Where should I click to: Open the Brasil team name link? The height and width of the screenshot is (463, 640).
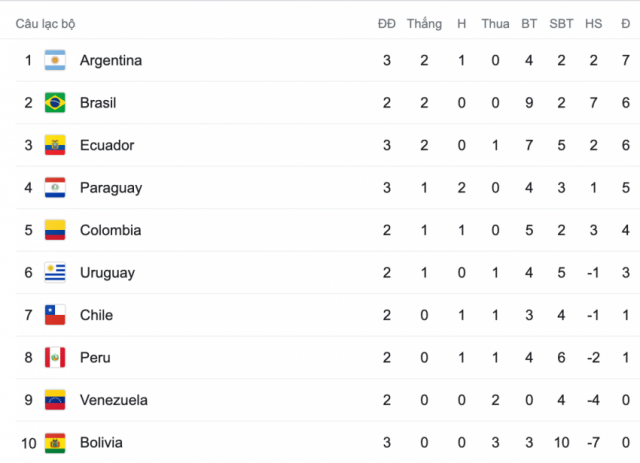pos(98,103)
